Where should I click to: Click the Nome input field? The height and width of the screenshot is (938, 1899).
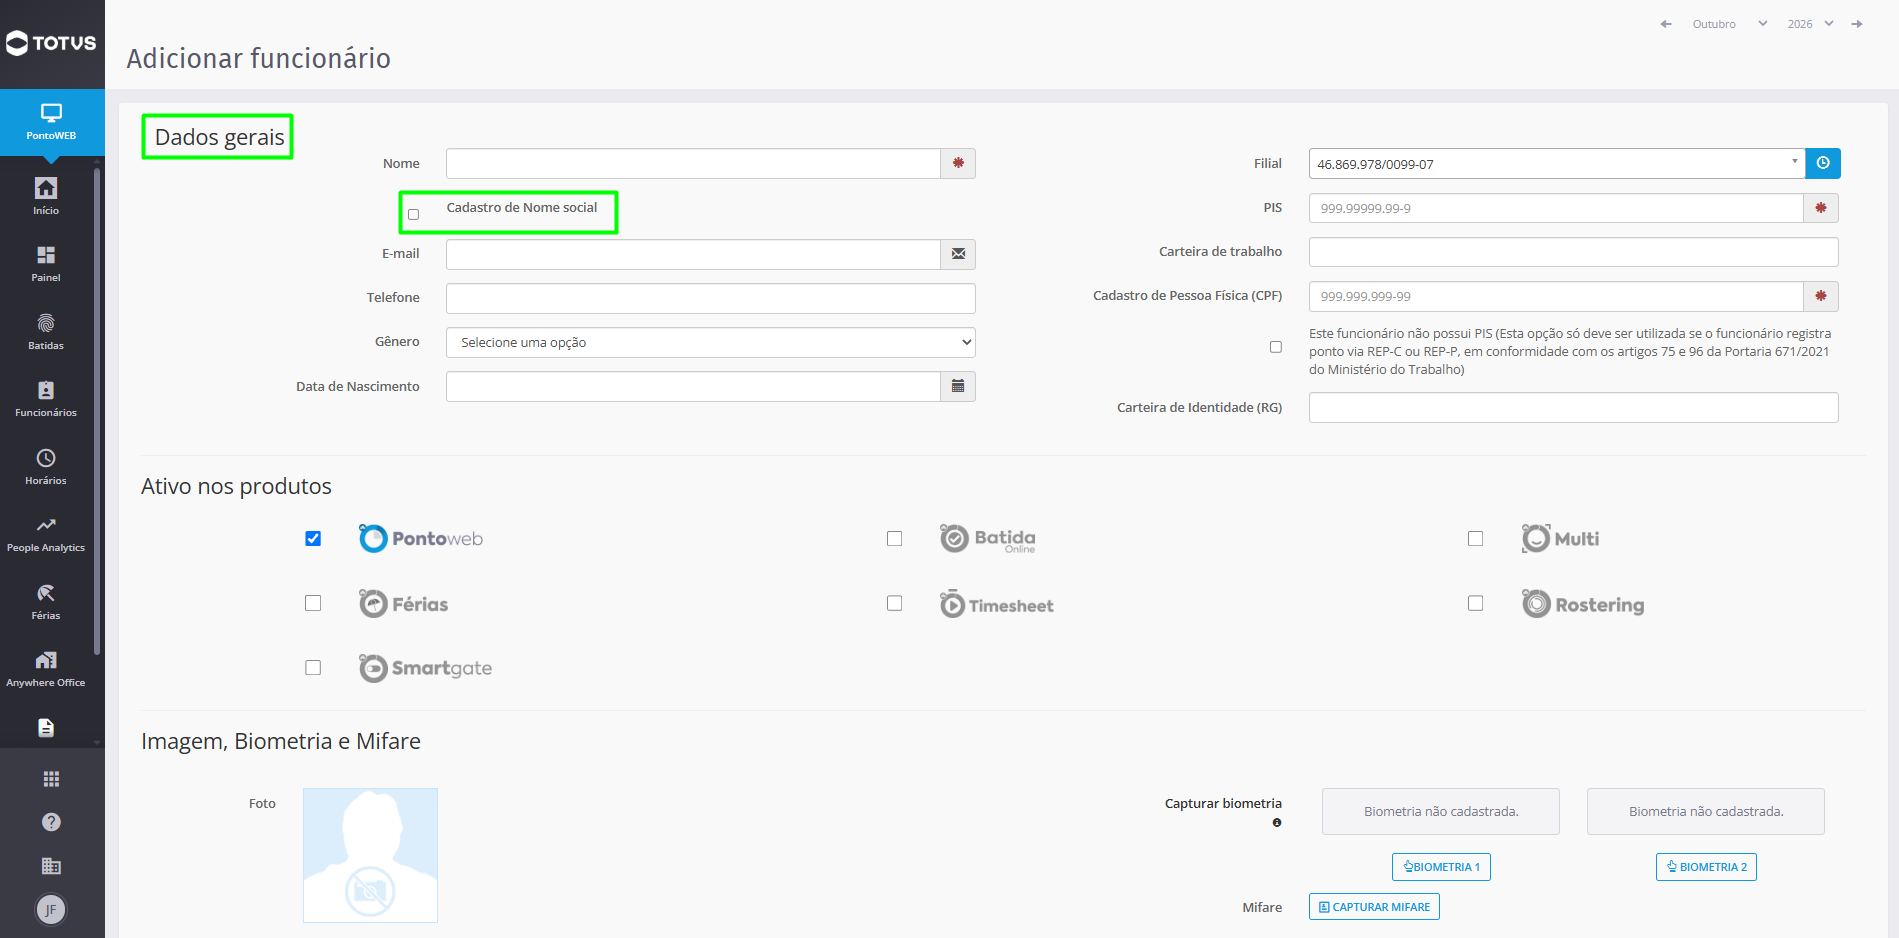tap(693, 163)
